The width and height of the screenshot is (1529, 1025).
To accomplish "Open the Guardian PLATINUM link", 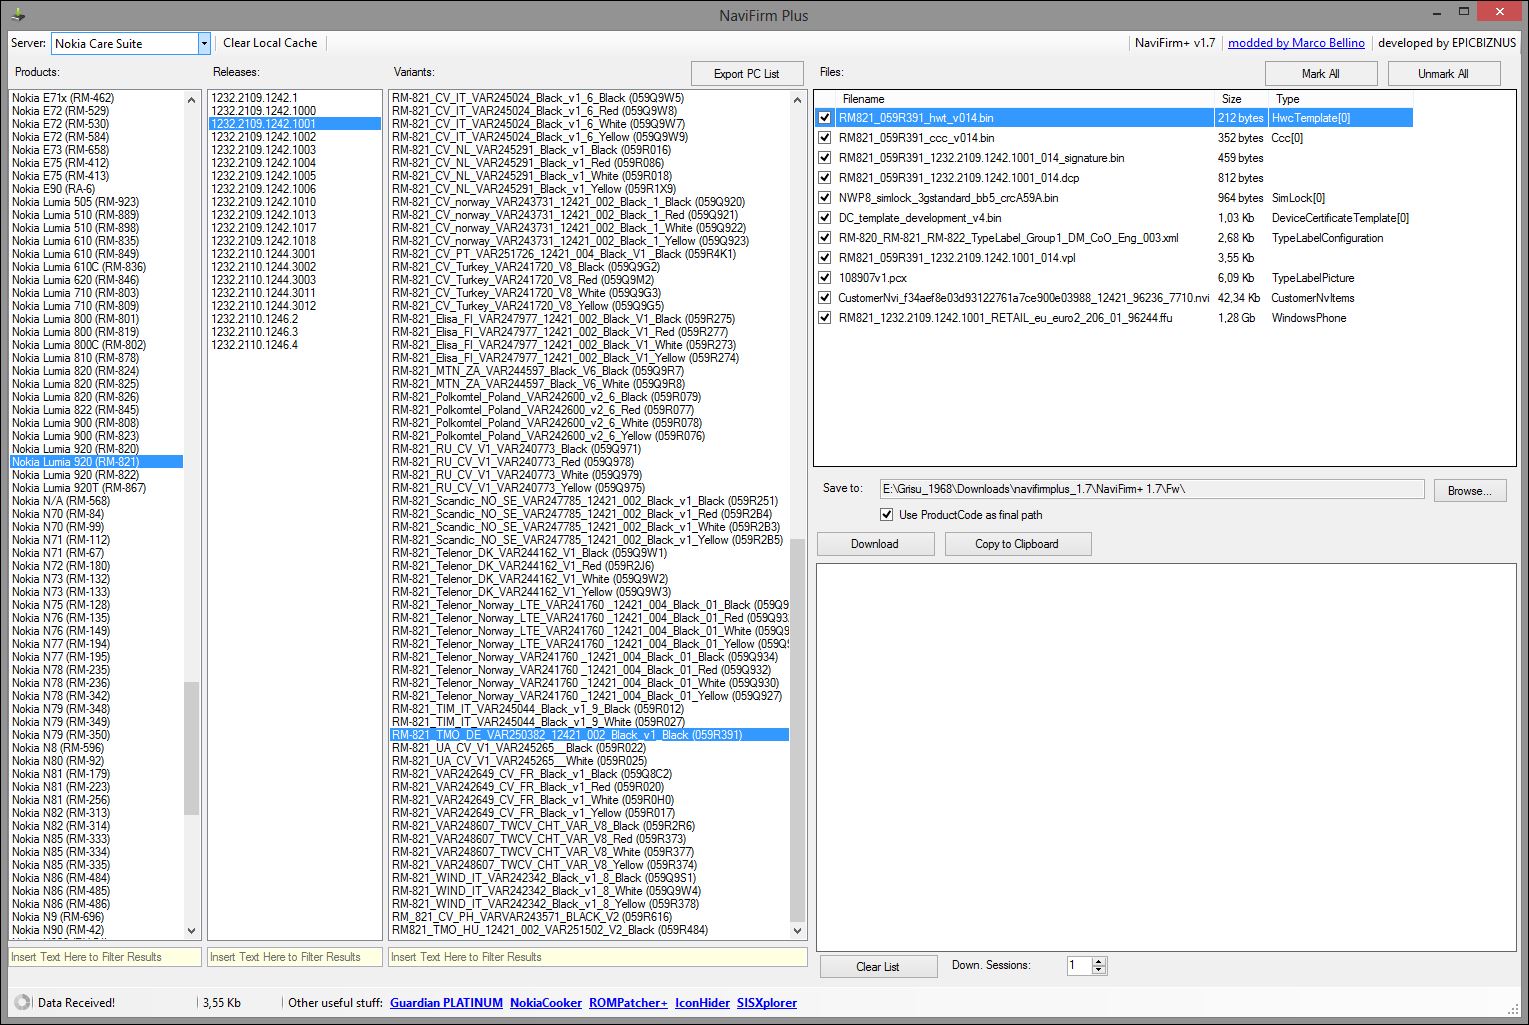I will click(446, 1003).
